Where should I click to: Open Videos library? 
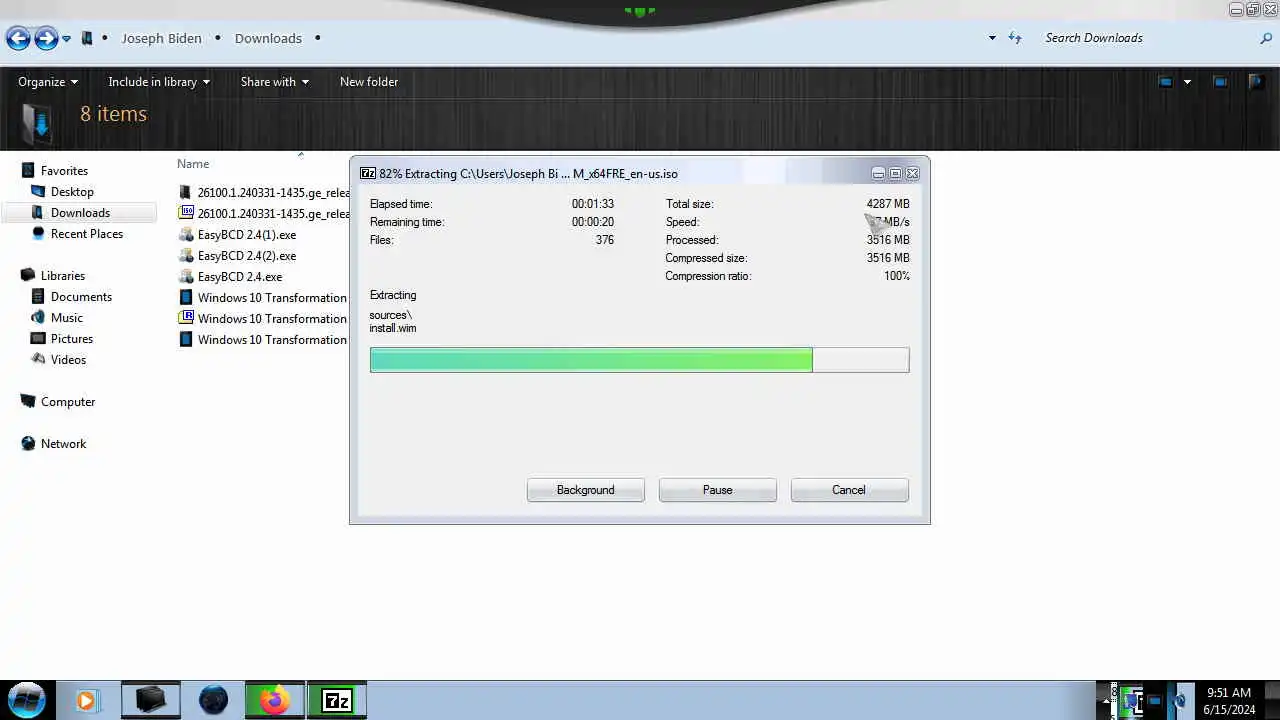[69, 360]
